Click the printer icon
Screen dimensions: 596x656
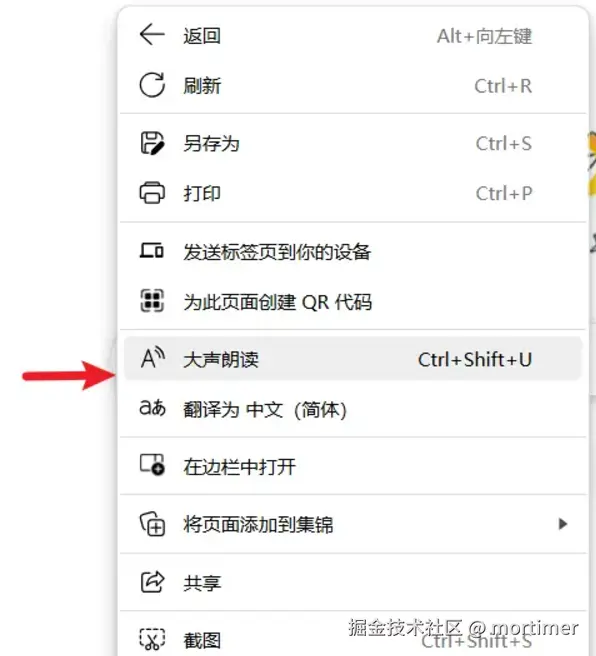click(x=152, y=193)
